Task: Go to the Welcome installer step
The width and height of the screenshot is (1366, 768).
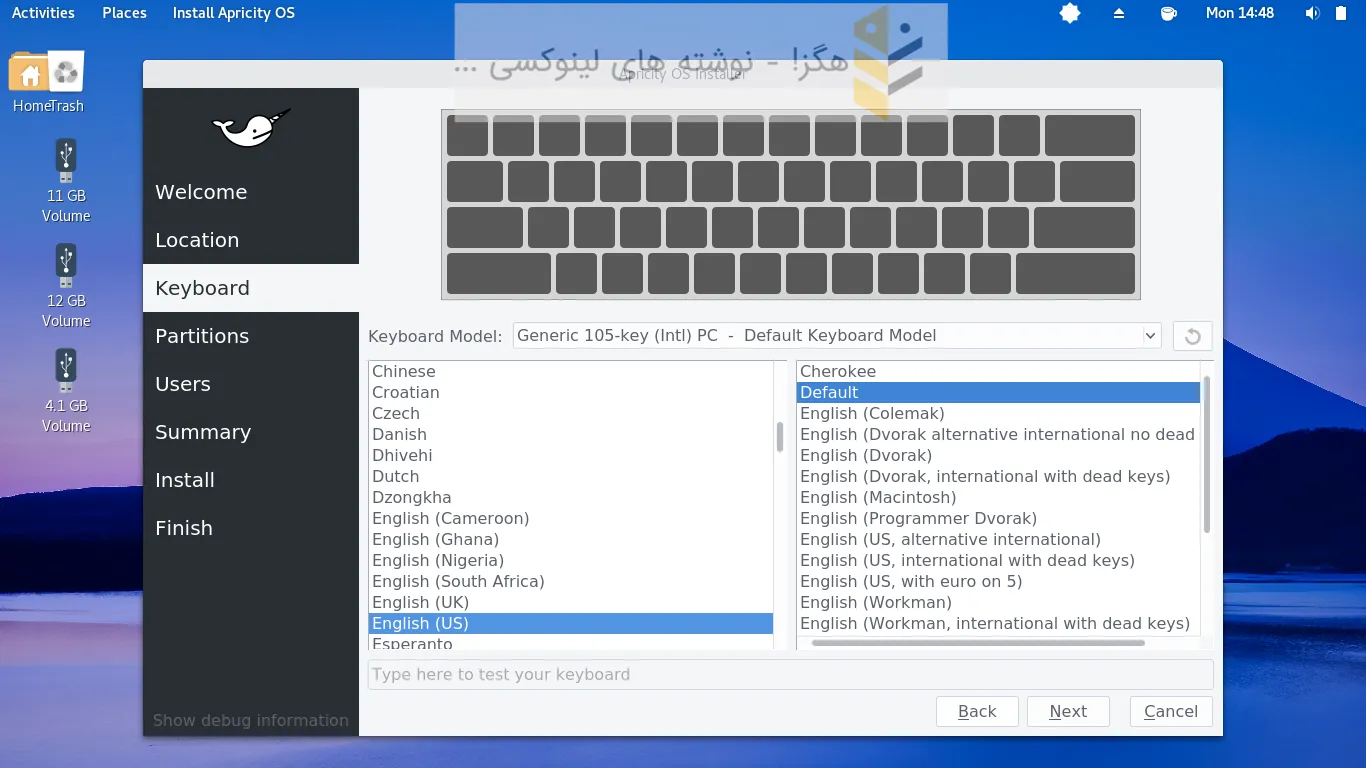Action: pos(251,192)
